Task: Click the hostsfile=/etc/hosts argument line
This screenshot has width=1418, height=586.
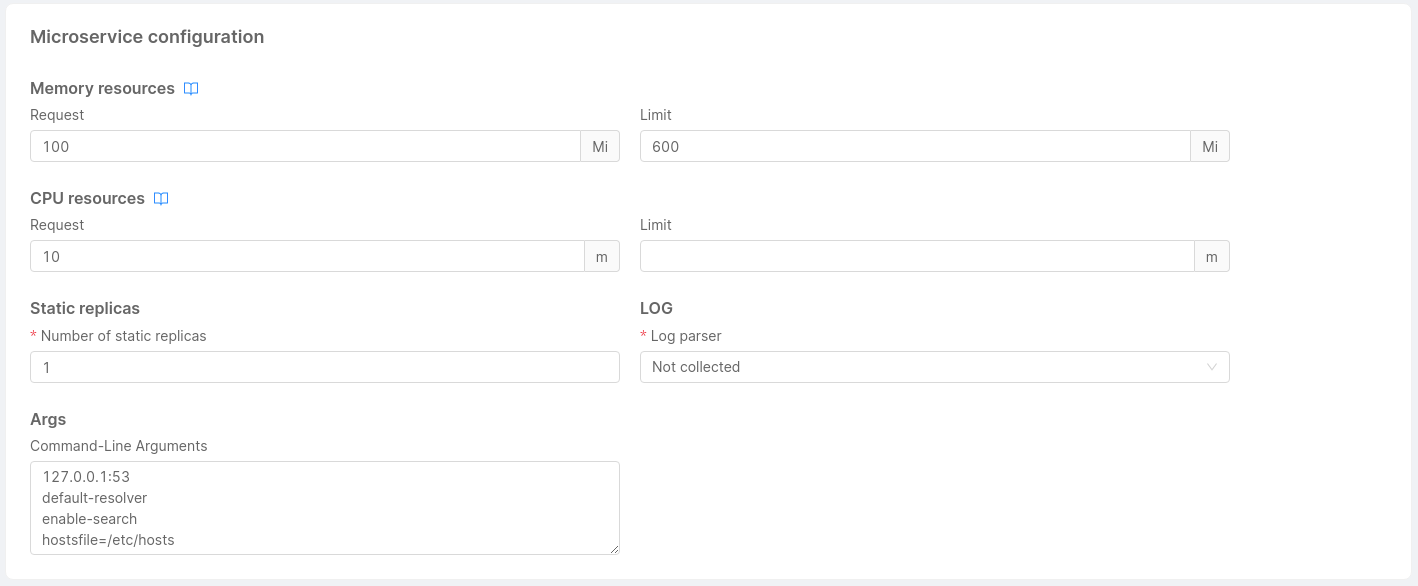Action: click(108, 540)
